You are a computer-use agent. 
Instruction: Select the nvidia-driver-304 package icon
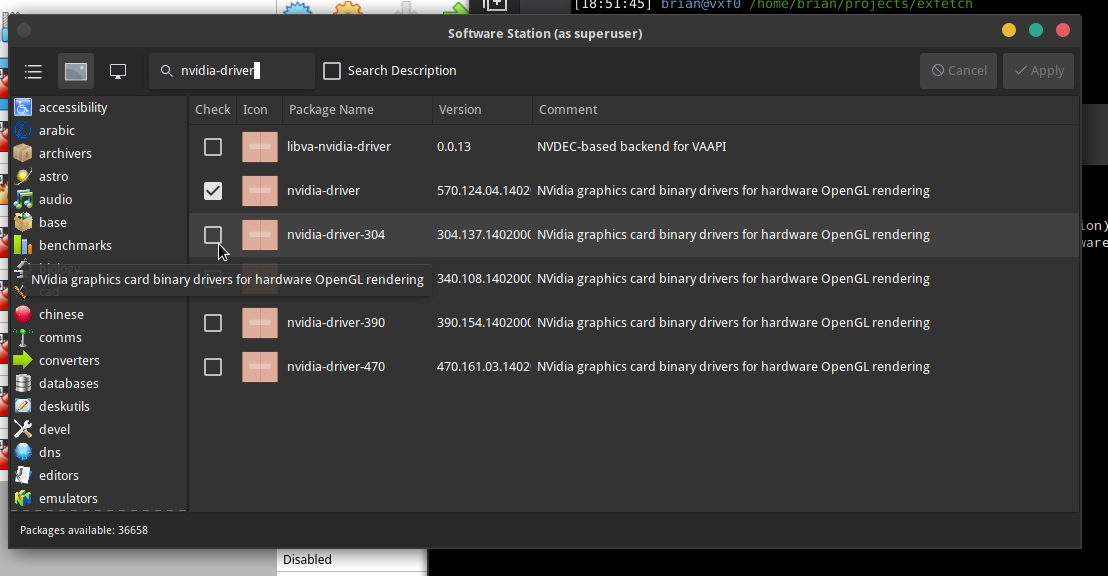coord(260,235)
